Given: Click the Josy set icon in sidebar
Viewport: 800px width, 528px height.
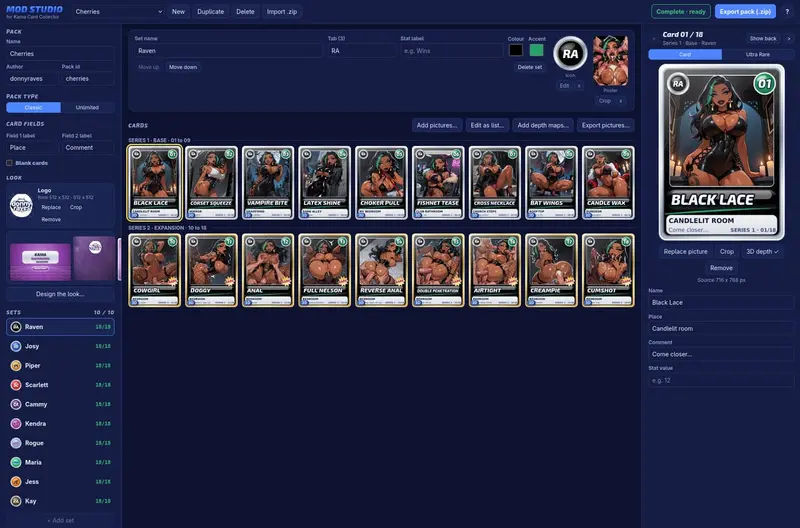Looking at the screenshot, I should point(16,346).
